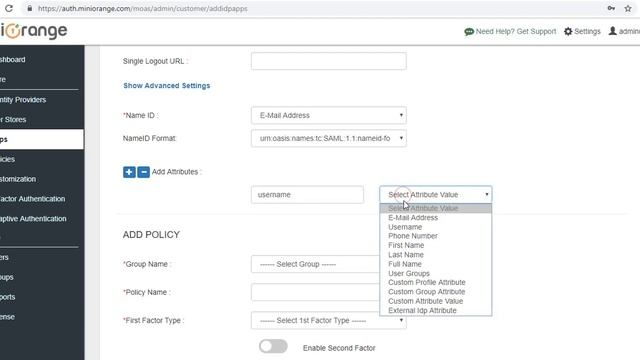
Task: Open the NameID Format dropdown
Action: [x=329, y=138]
